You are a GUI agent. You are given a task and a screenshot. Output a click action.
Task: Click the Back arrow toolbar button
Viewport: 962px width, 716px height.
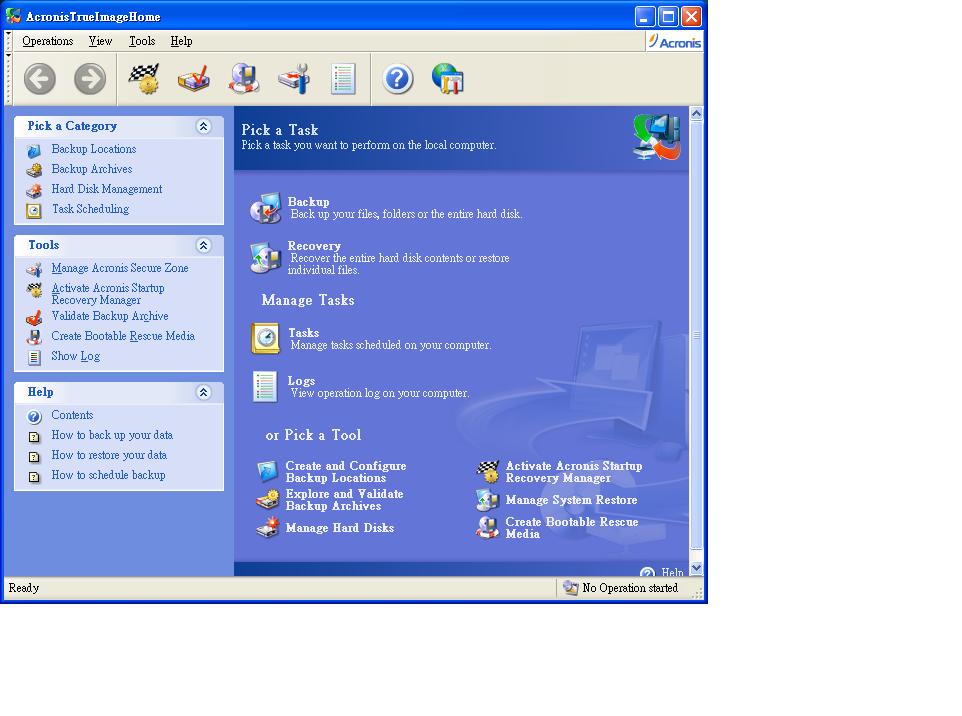40,79
